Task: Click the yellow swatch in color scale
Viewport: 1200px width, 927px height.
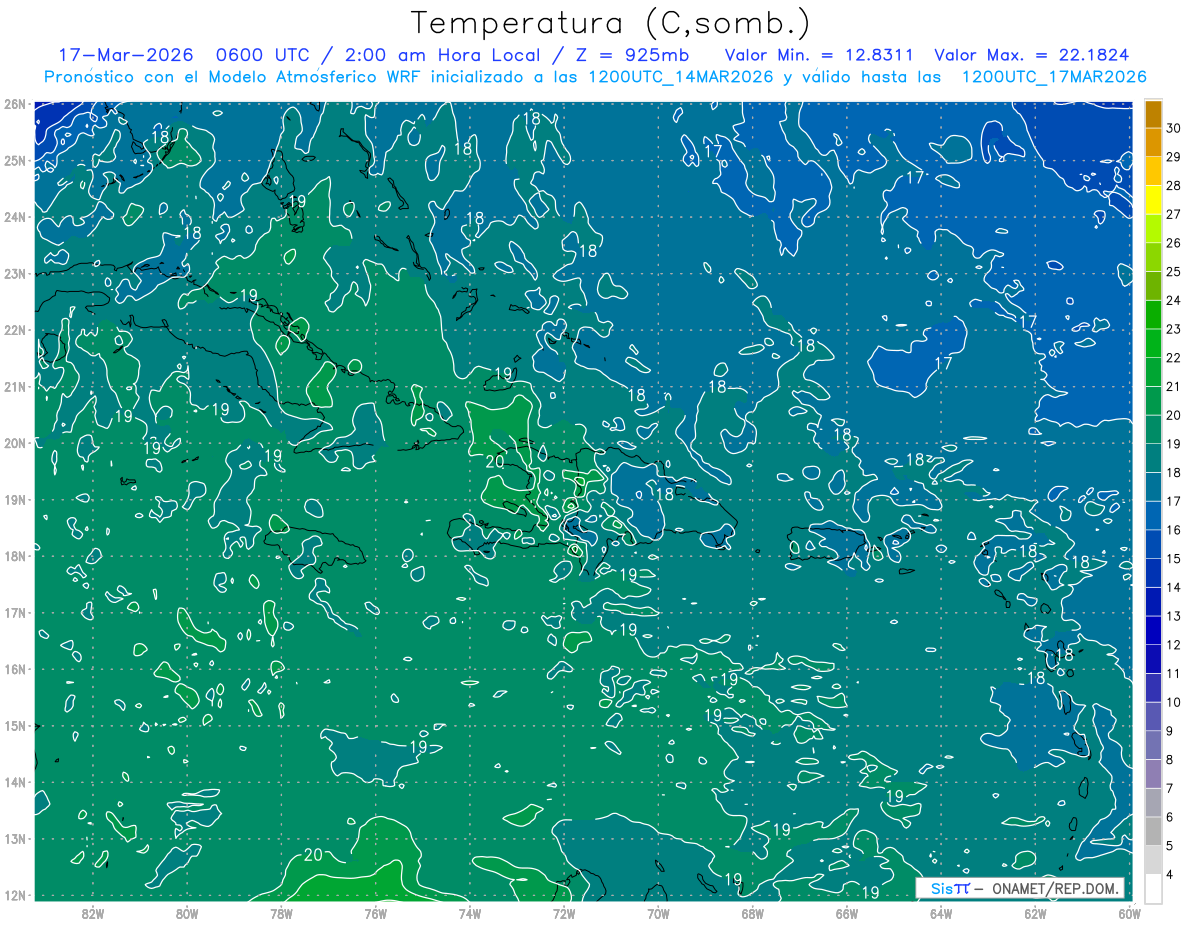Action: point(1153,200)
